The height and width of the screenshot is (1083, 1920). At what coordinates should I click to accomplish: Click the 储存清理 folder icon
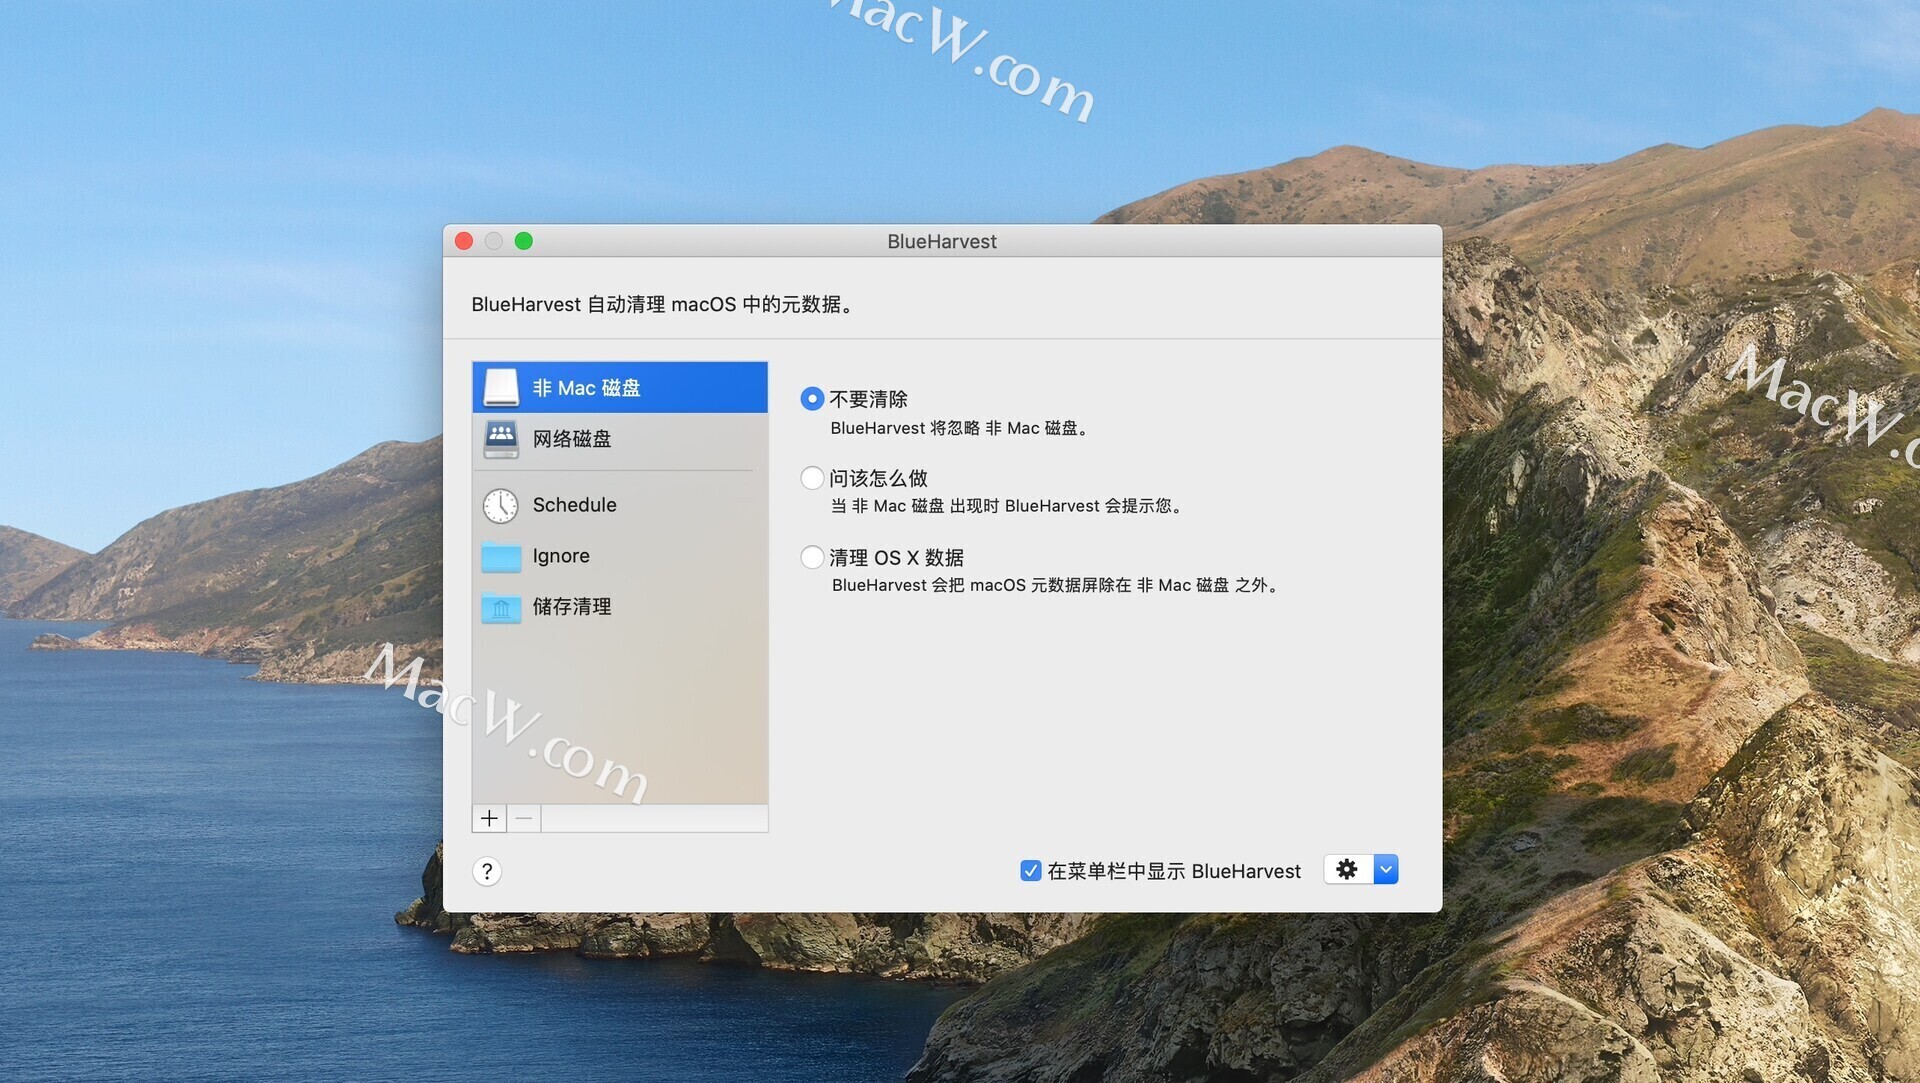point(501,607)
